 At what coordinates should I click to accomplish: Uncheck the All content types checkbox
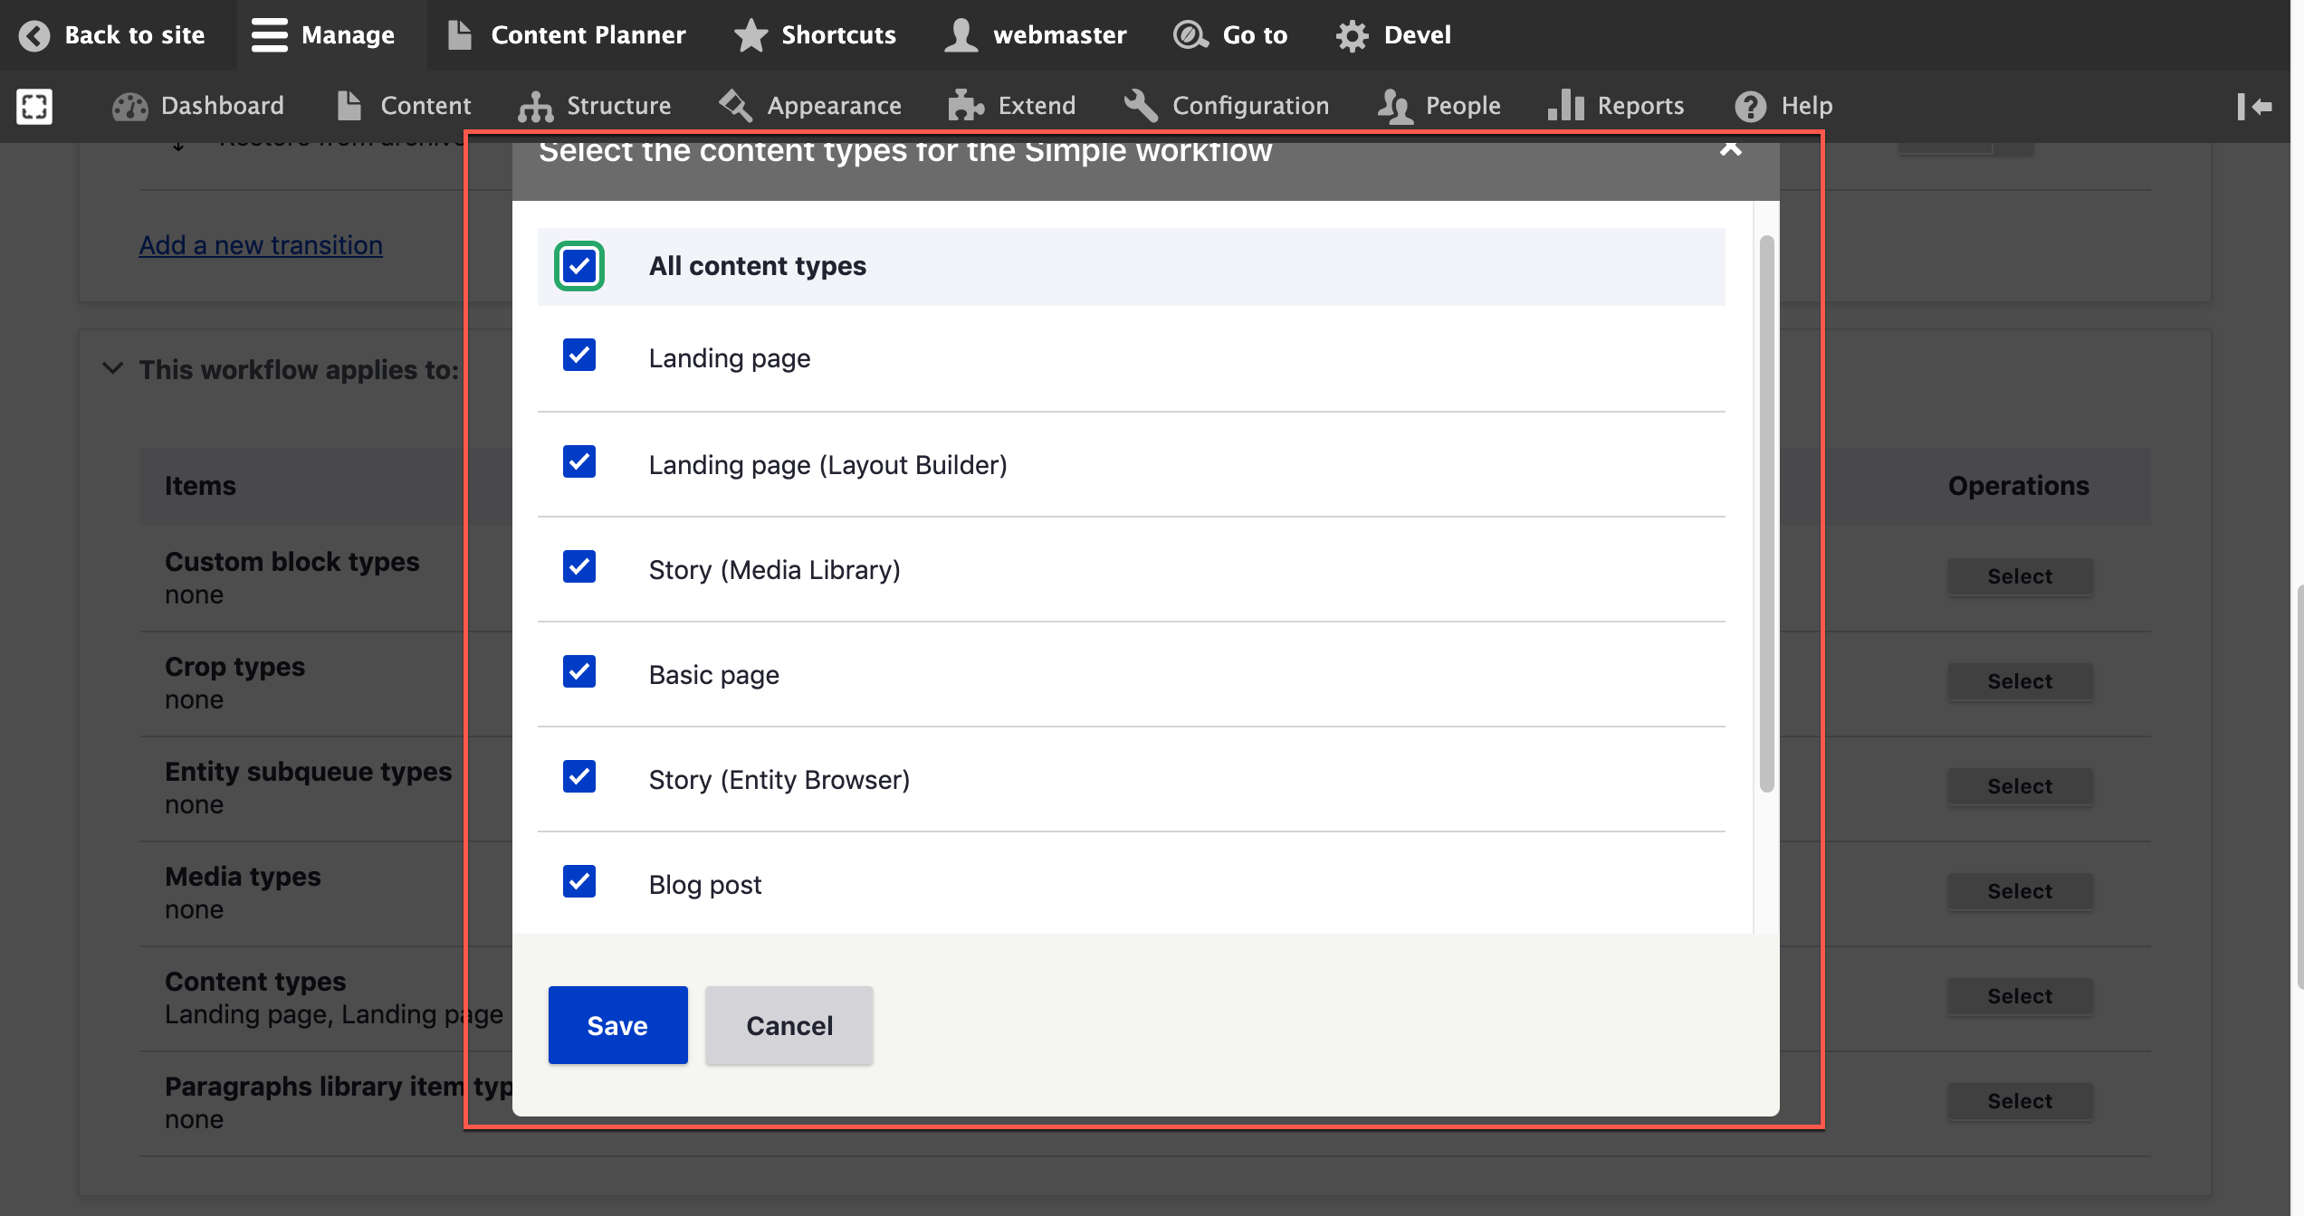pos(579,266)
